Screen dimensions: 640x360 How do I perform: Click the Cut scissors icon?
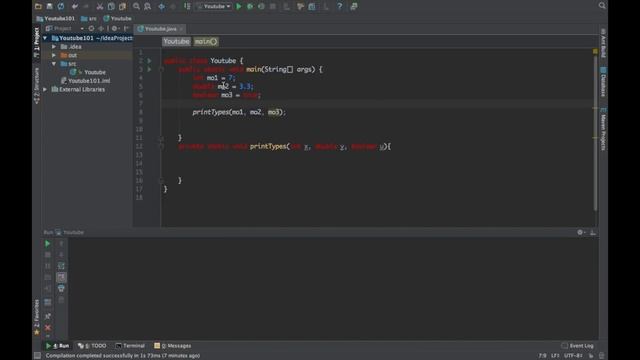tap(100, 6)
